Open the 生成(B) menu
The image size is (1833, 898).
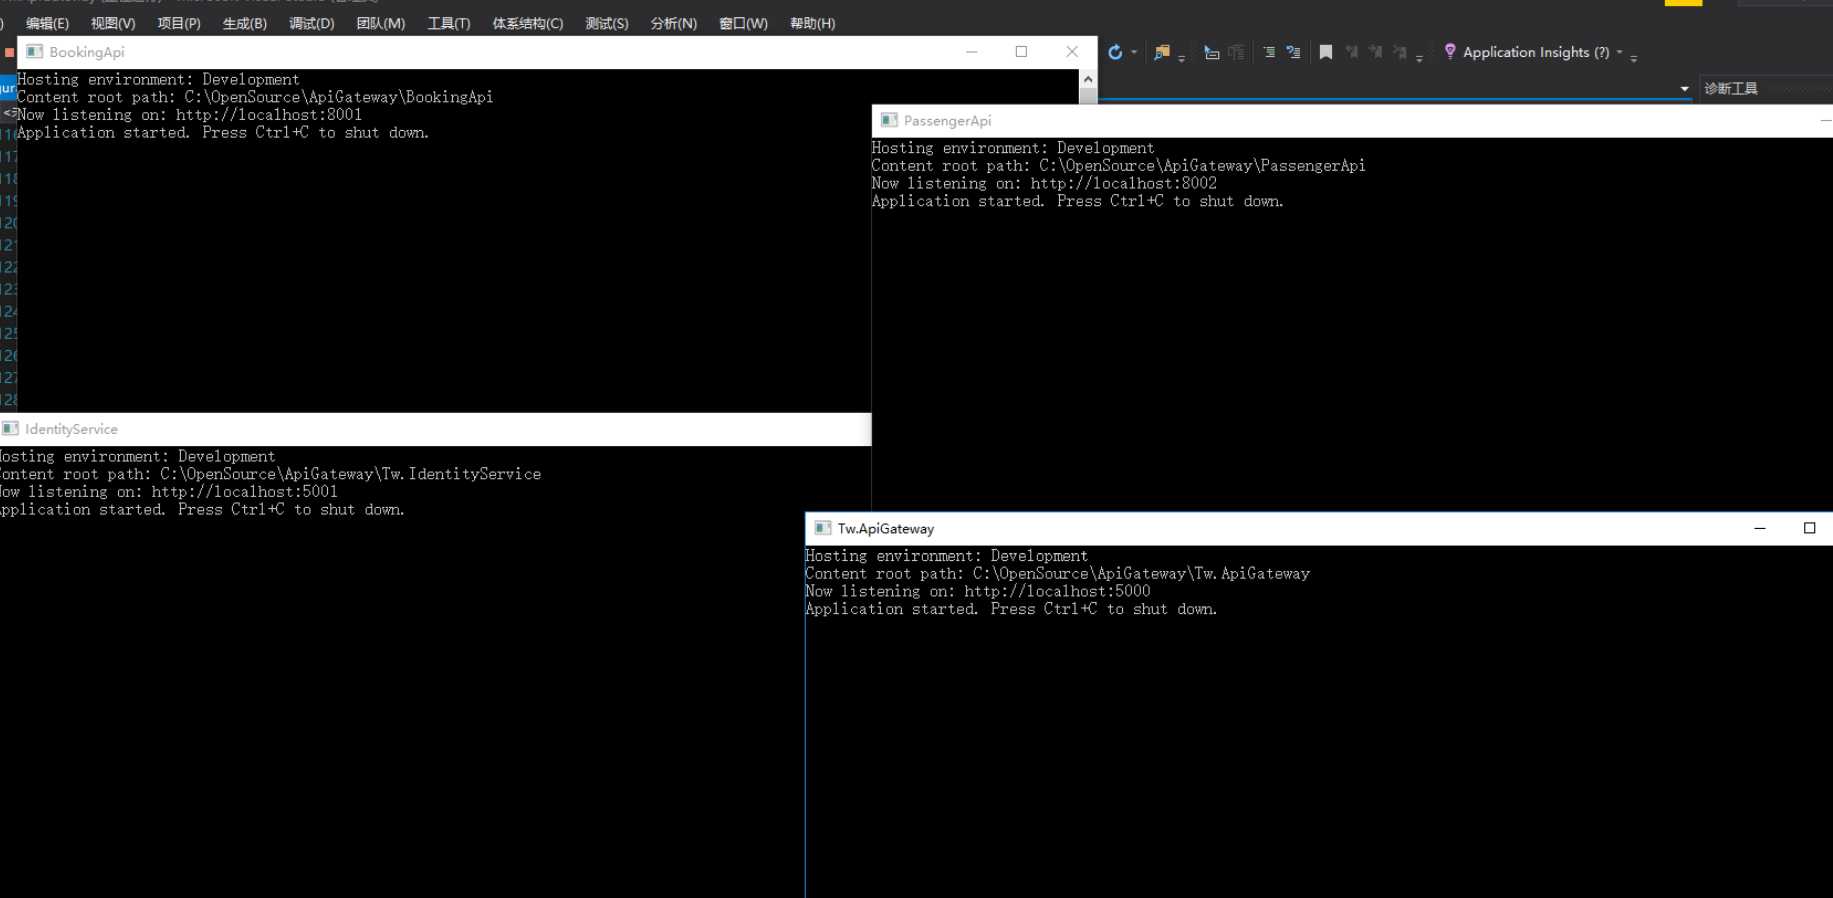pyautogui.click(x=245, y=23)
